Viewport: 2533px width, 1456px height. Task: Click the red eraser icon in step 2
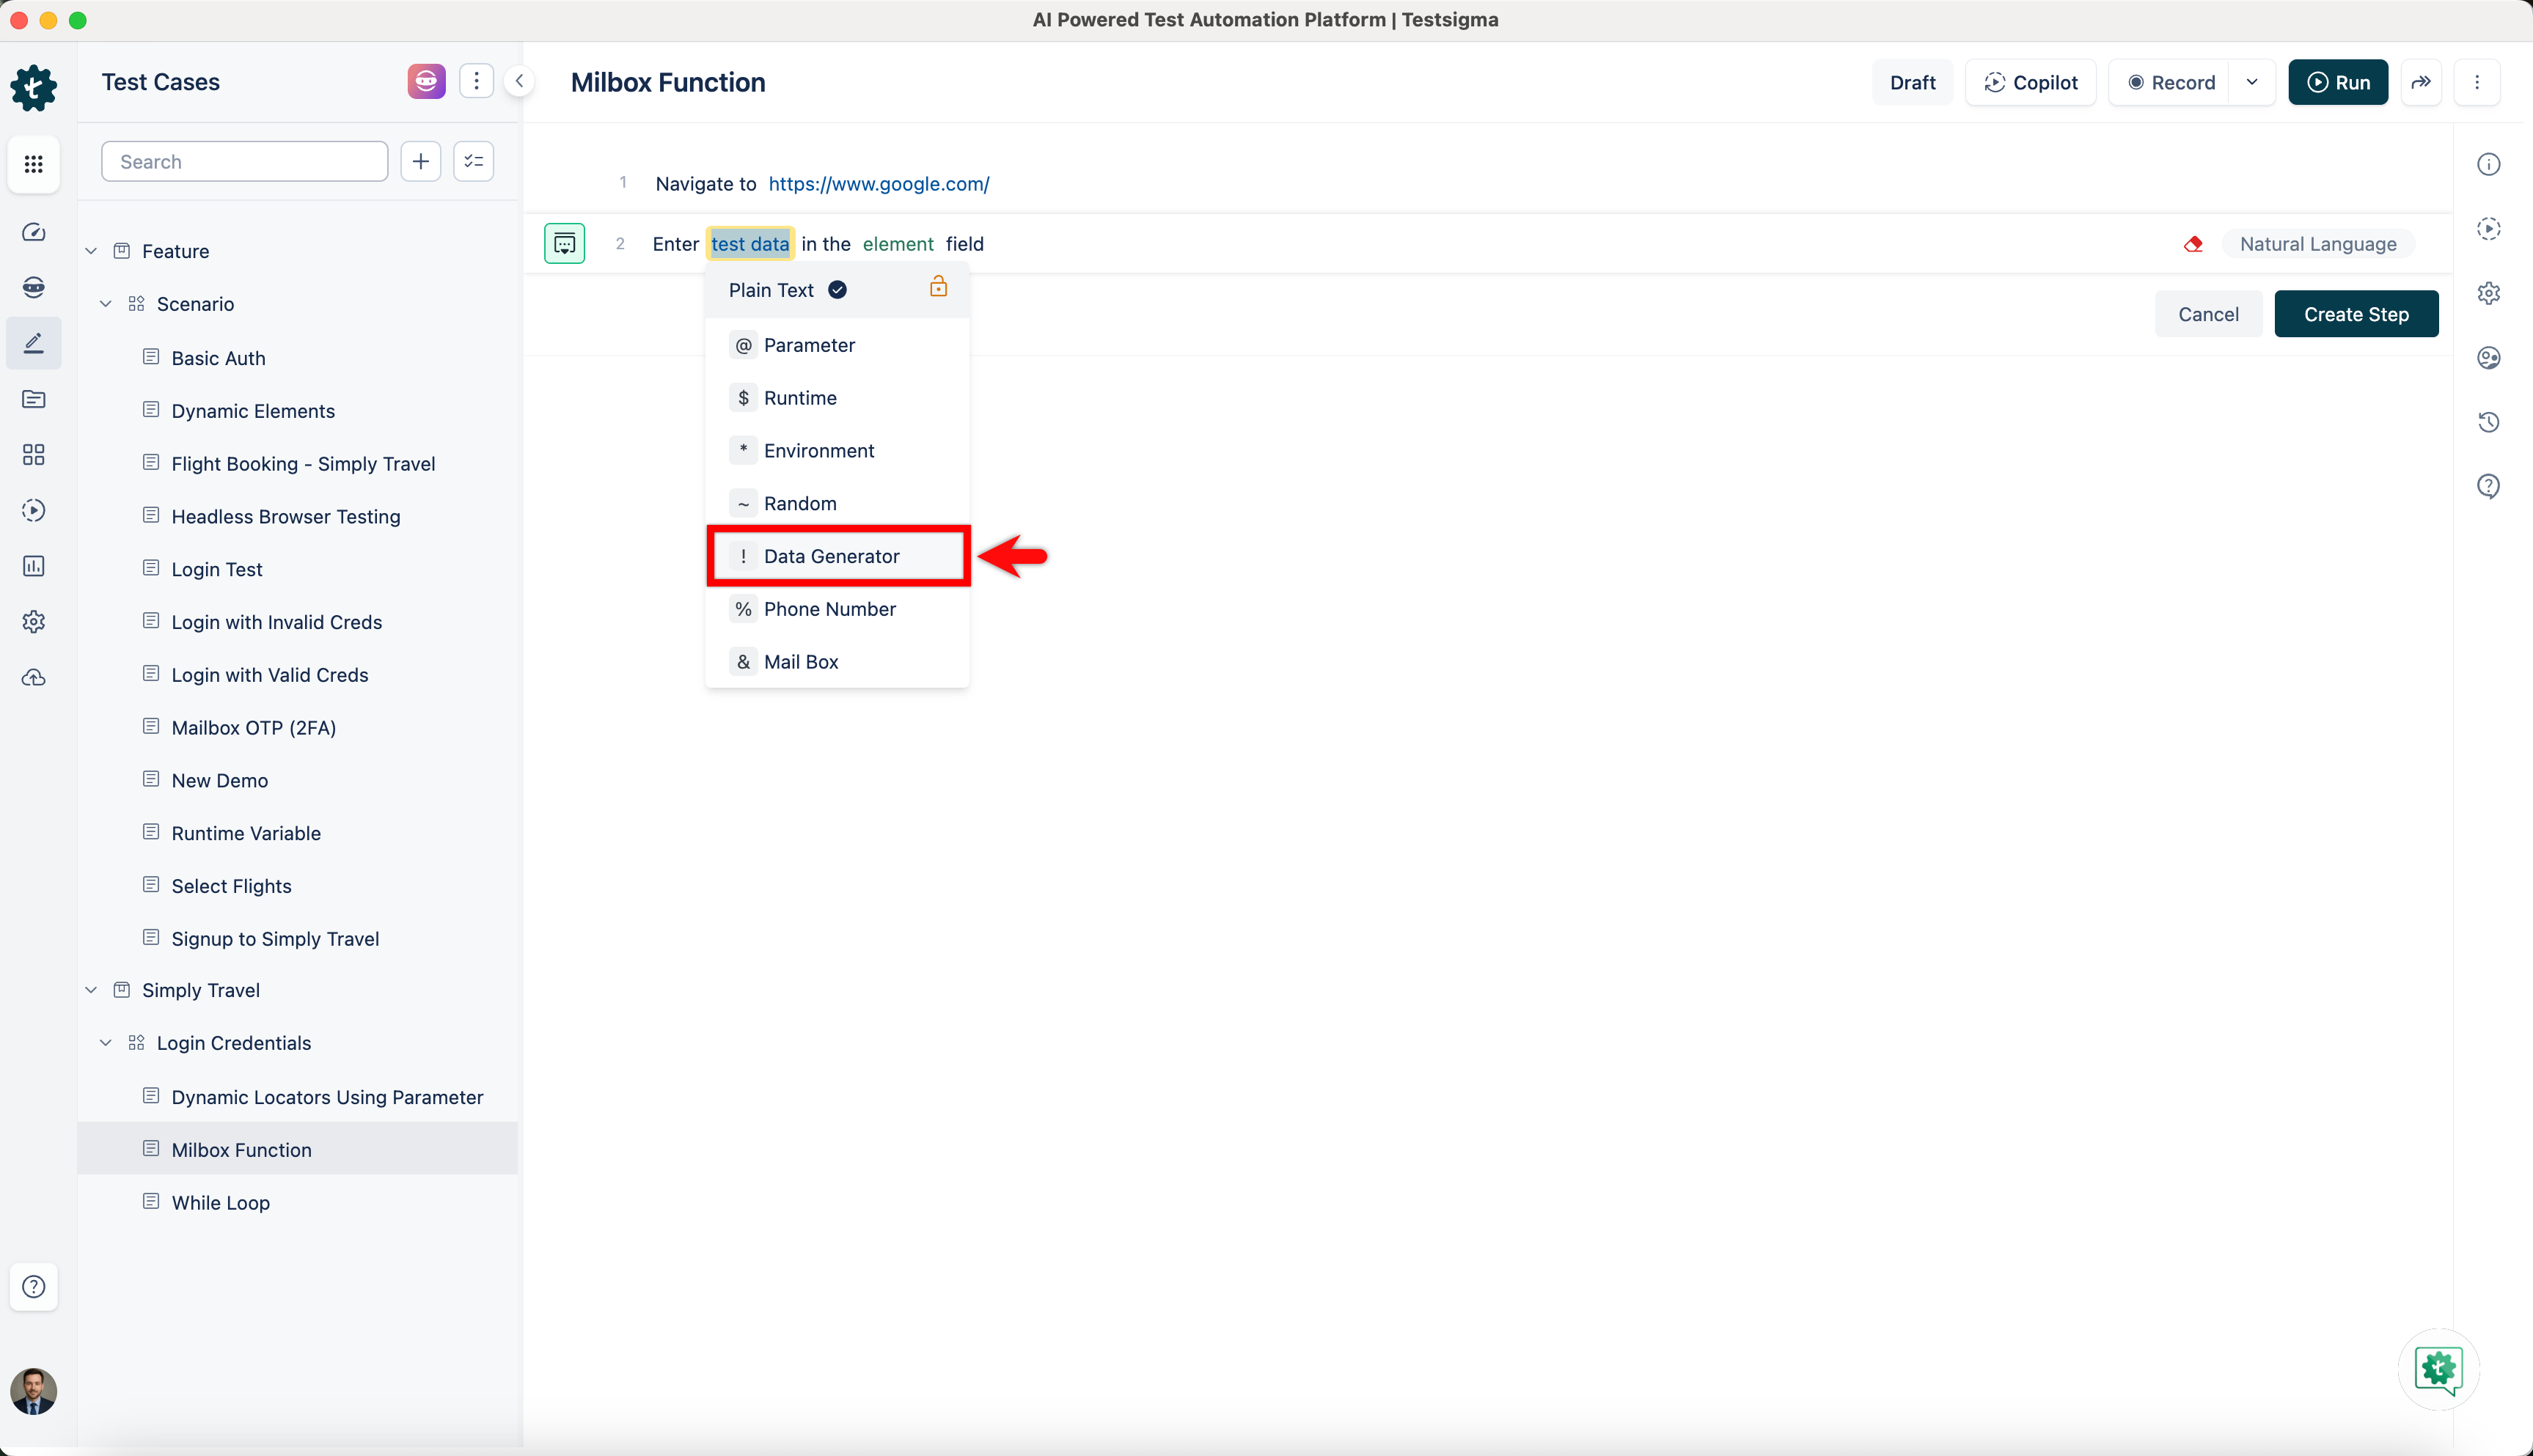click(x=2193, y=244)
